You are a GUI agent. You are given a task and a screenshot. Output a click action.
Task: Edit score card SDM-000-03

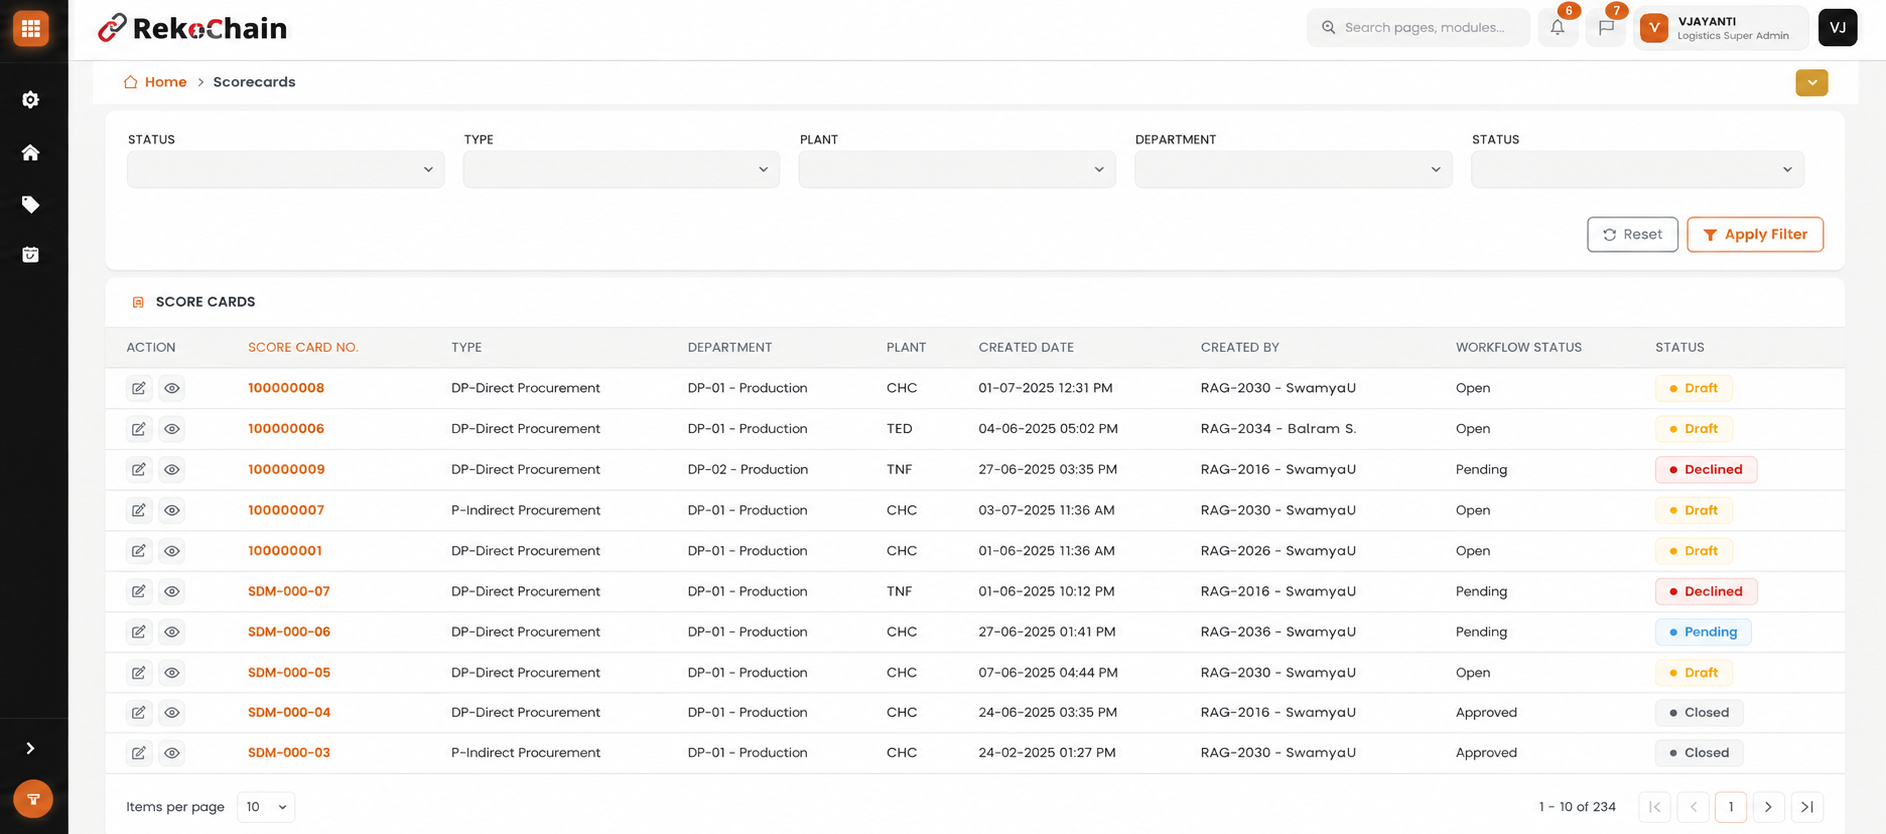[x=139, y=753]
